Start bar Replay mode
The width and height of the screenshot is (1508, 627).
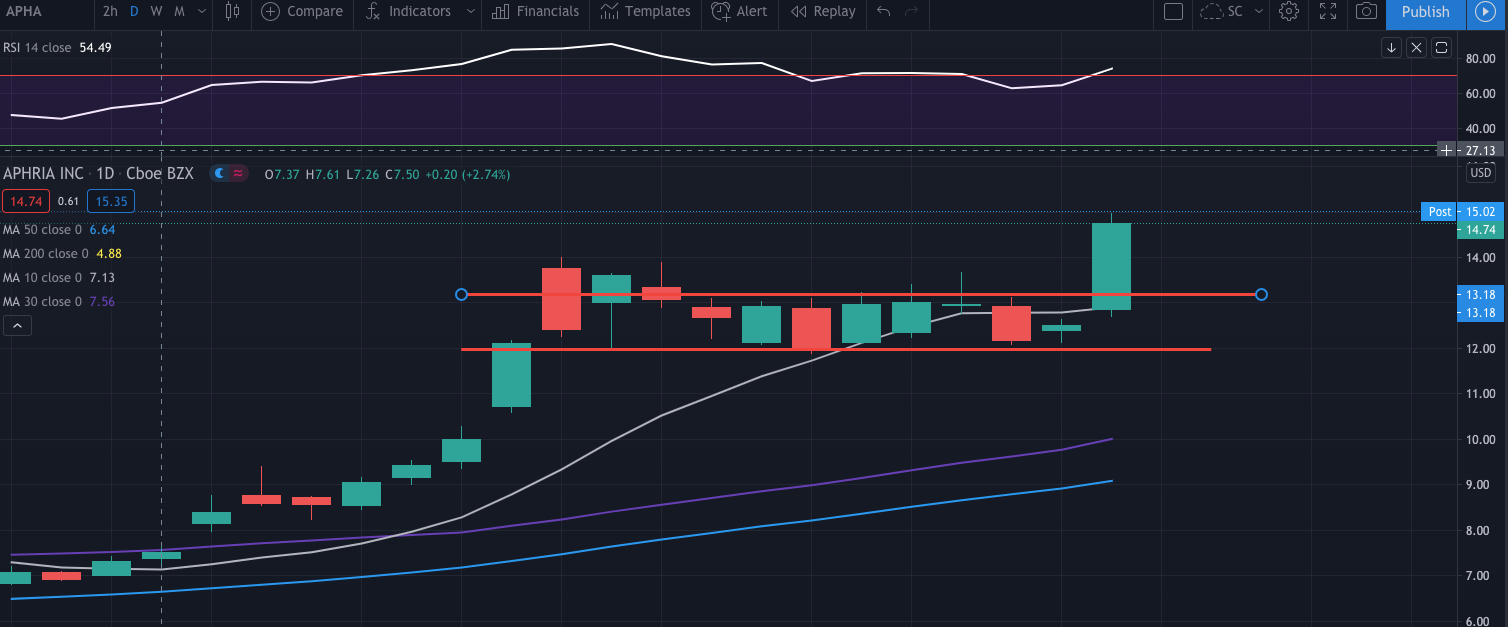click(x=798, y=12)
